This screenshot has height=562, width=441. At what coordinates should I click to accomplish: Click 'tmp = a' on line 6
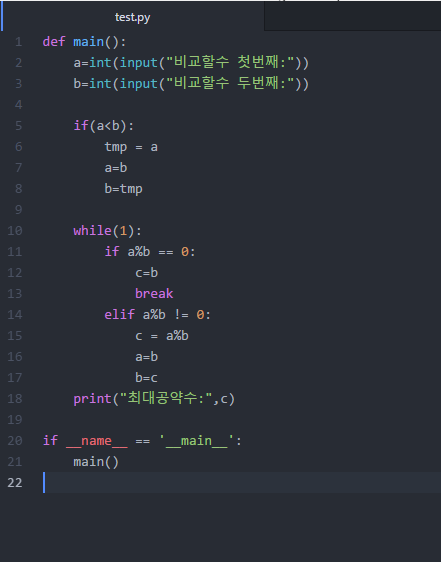click(x=131, y=147)
